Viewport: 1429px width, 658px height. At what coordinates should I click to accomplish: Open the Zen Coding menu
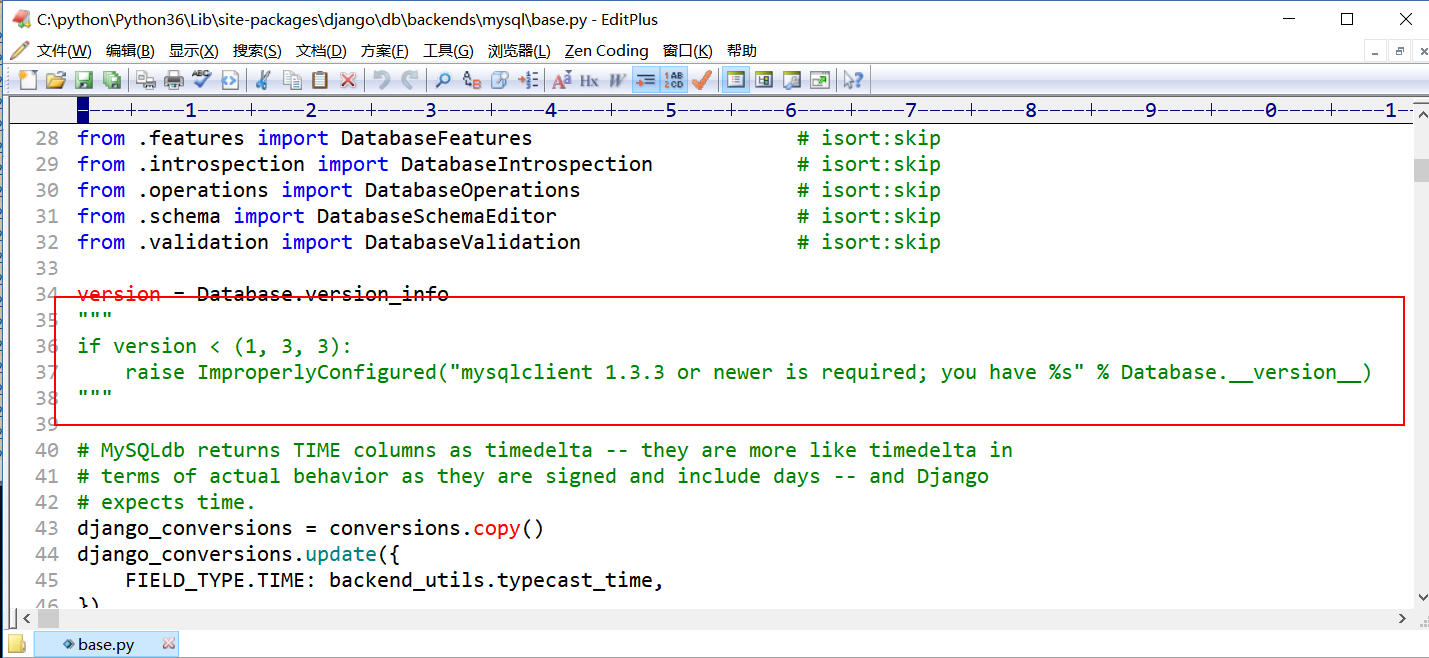pos(606,51)
